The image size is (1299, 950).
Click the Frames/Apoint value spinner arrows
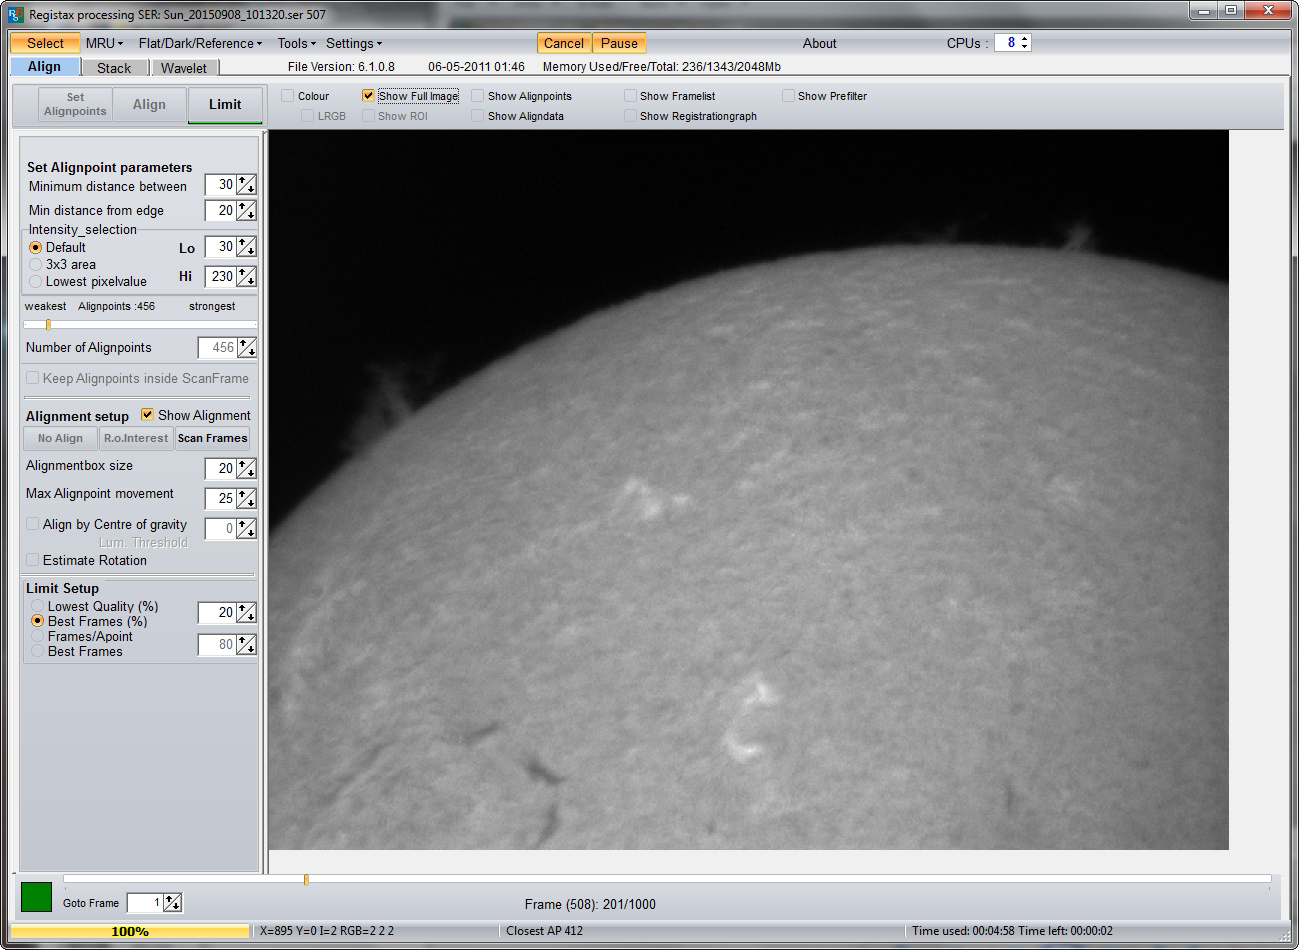coord(246,645)
